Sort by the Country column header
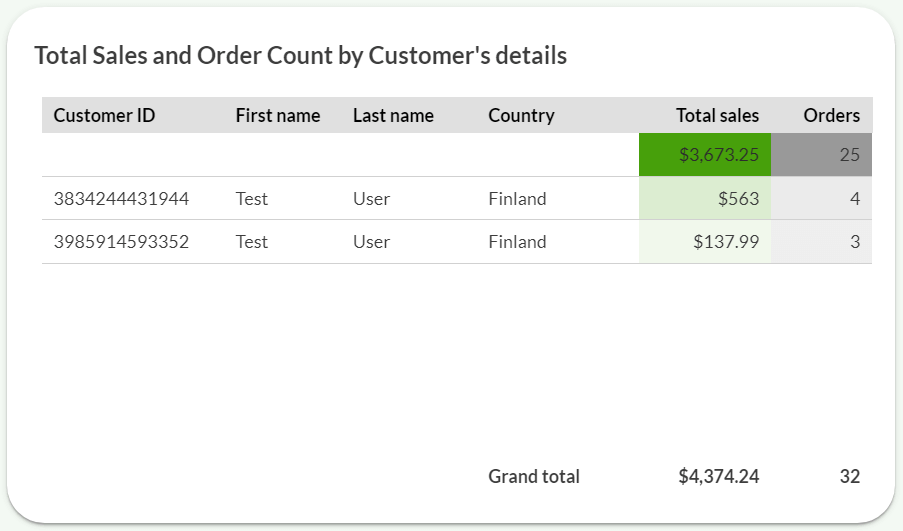Viewport: 903px width, 531px height. click(521, 115)
